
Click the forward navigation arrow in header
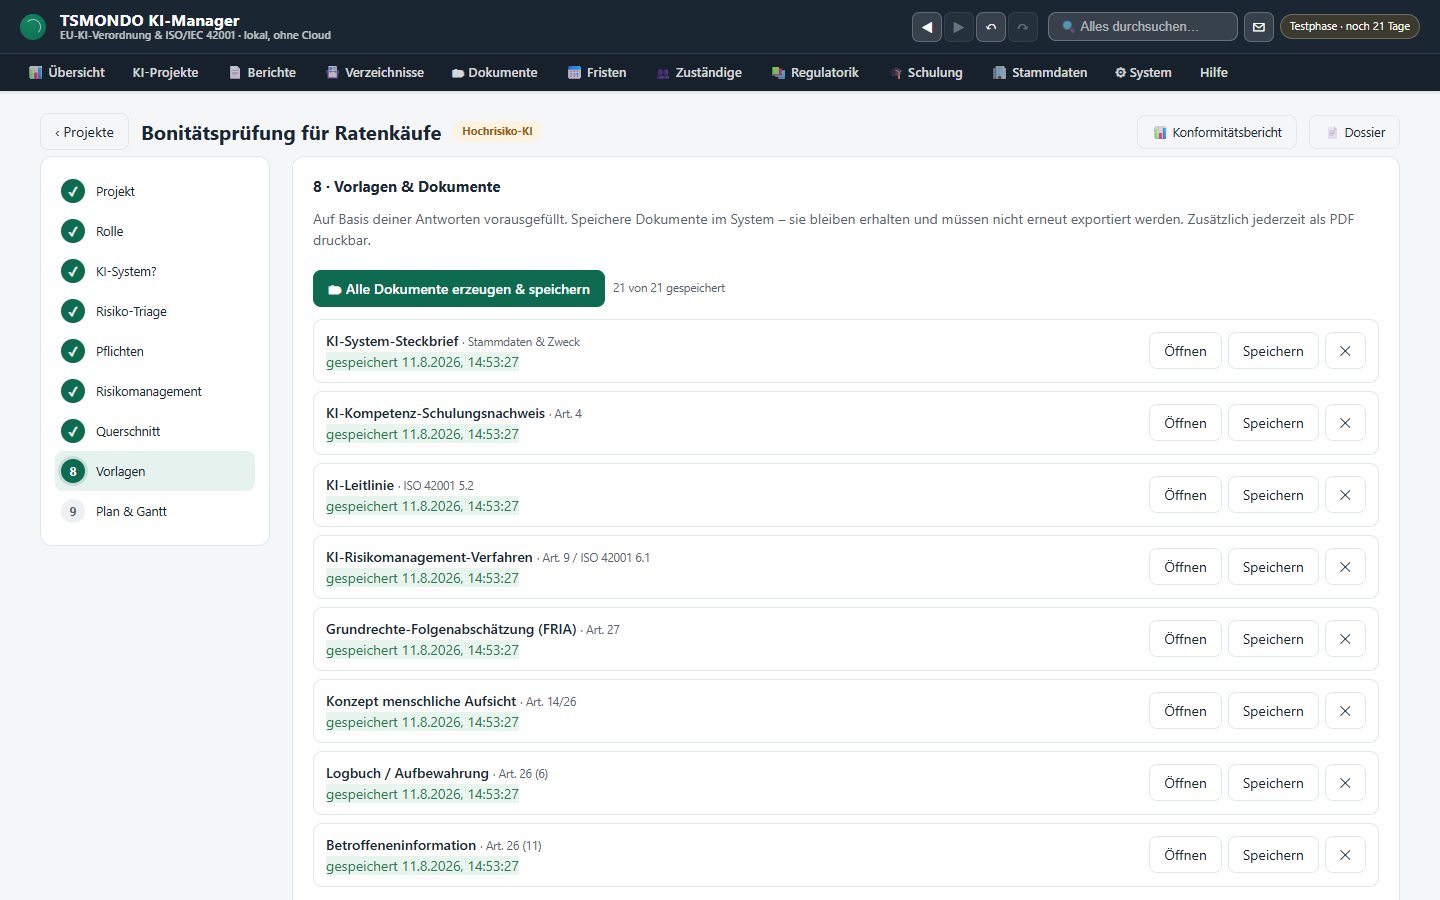[958, 27]
